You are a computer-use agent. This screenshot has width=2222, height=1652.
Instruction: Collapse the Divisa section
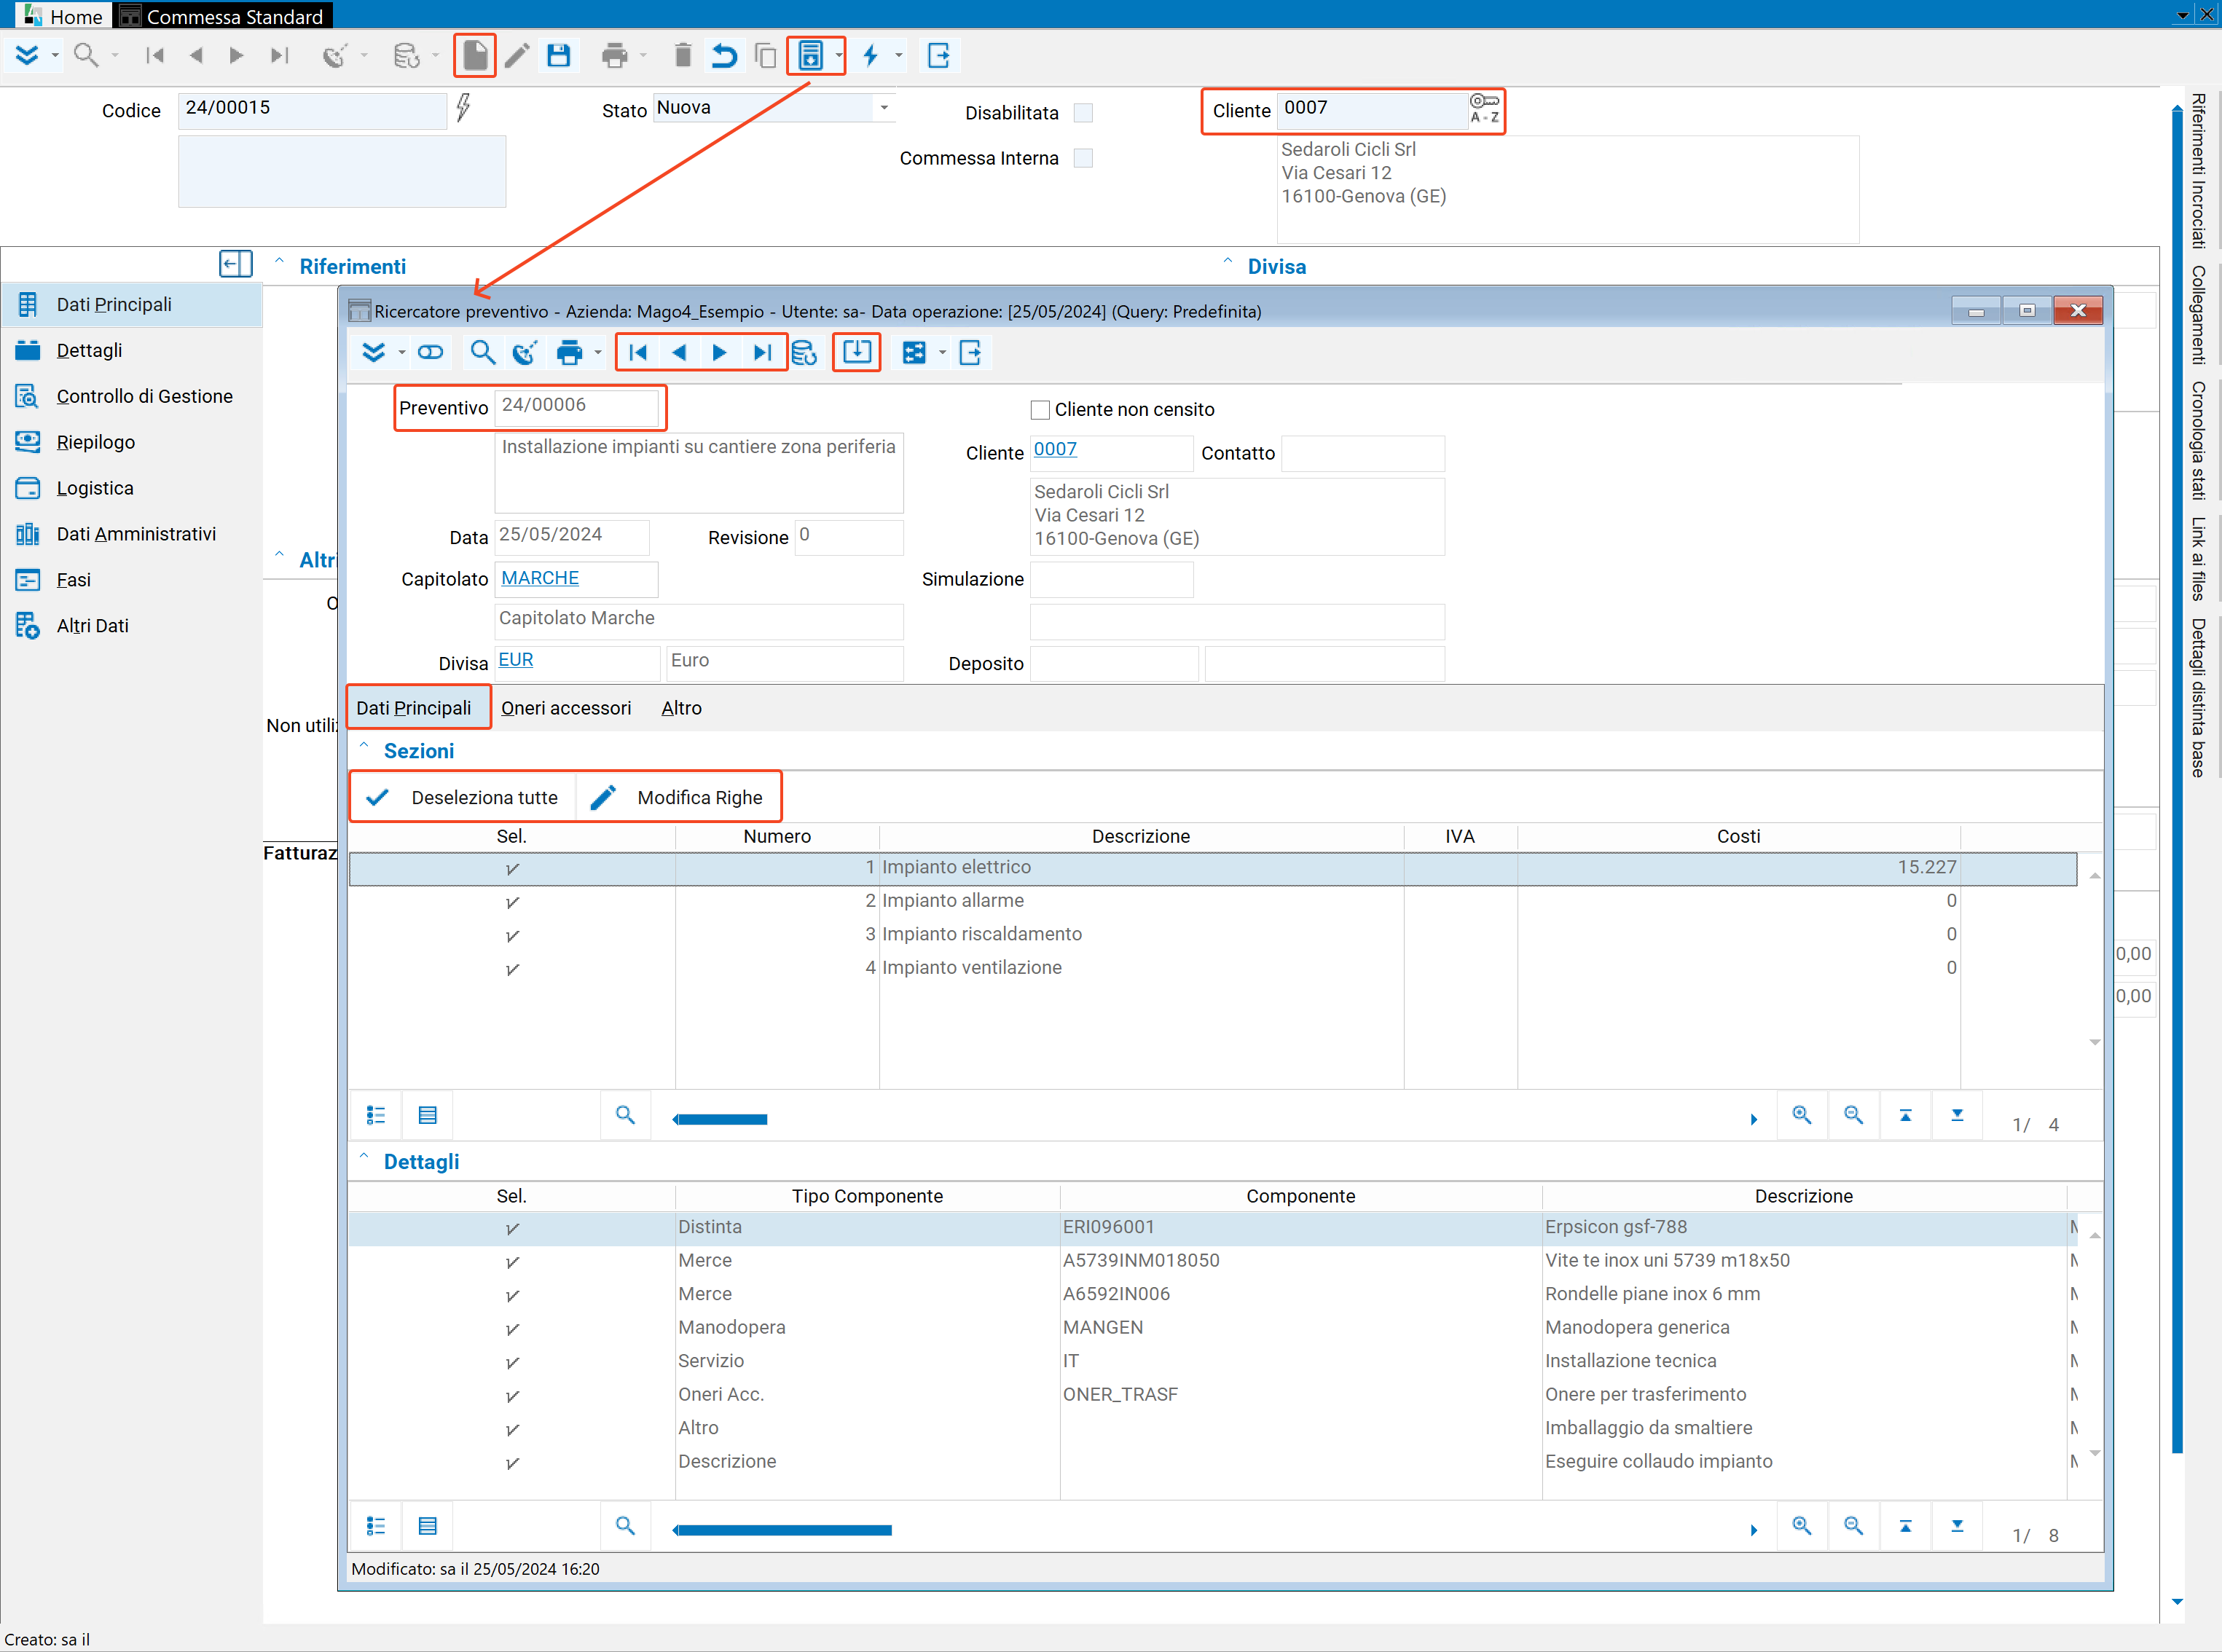point(1228,262)
